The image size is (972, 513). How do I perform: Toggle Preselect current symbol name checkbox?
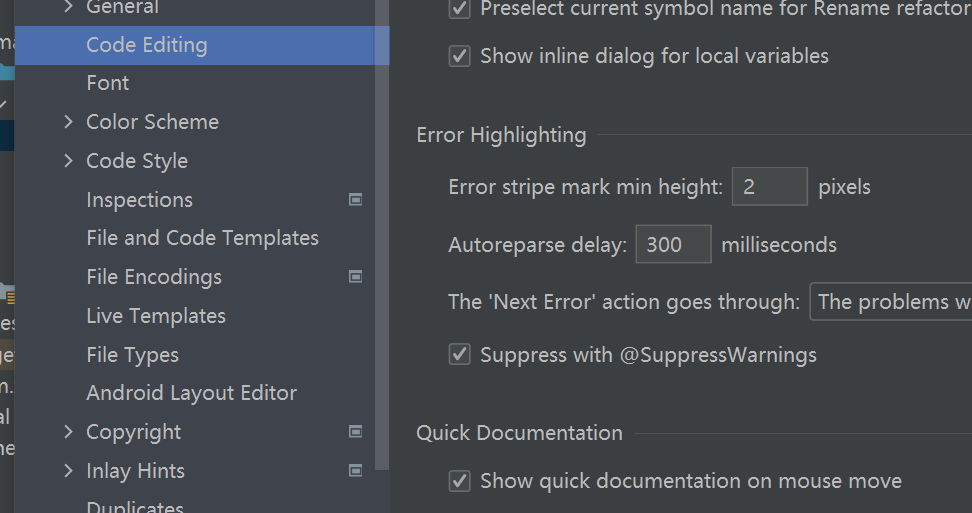pos(460,9)
